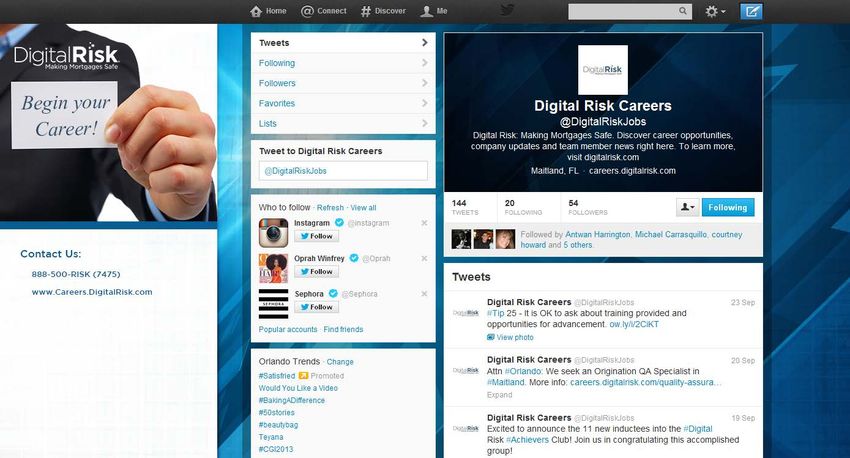Image resolution: width=850 pixels, height=458 pixels.
Task: Toggle the Following button on profile
Action: click(x=727, y=207)
